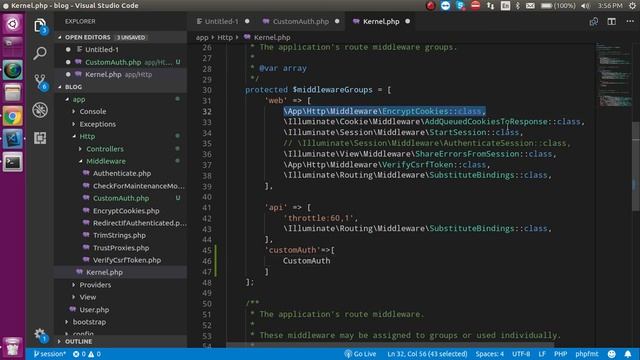The image size is (640, 360).
Task: Click the app breadcrumb segment
Action: click(202, 38)
